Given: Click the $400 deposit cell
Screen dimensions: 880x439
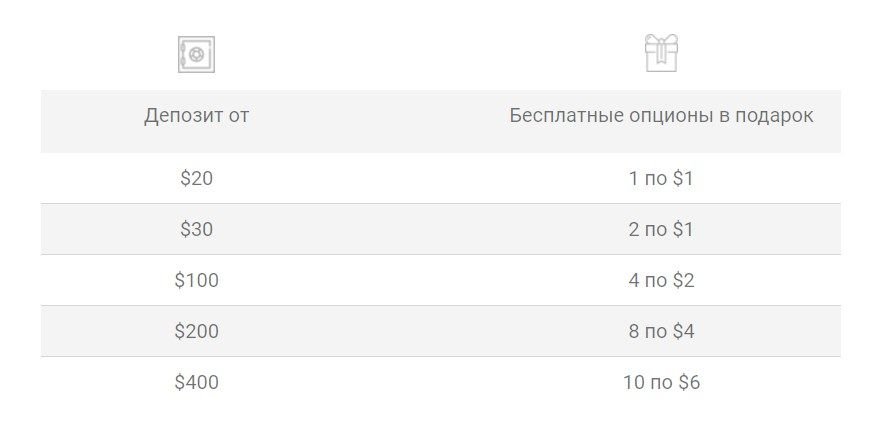Looking at the screenshot, I should click(x=196, y=382).
